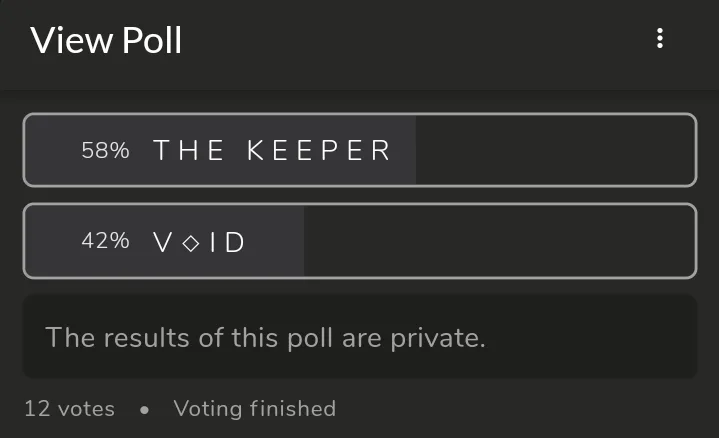The image size is (719, 438).
Task: Click the 58% result label
Action: pyautogui.click(x=105, y=151)
